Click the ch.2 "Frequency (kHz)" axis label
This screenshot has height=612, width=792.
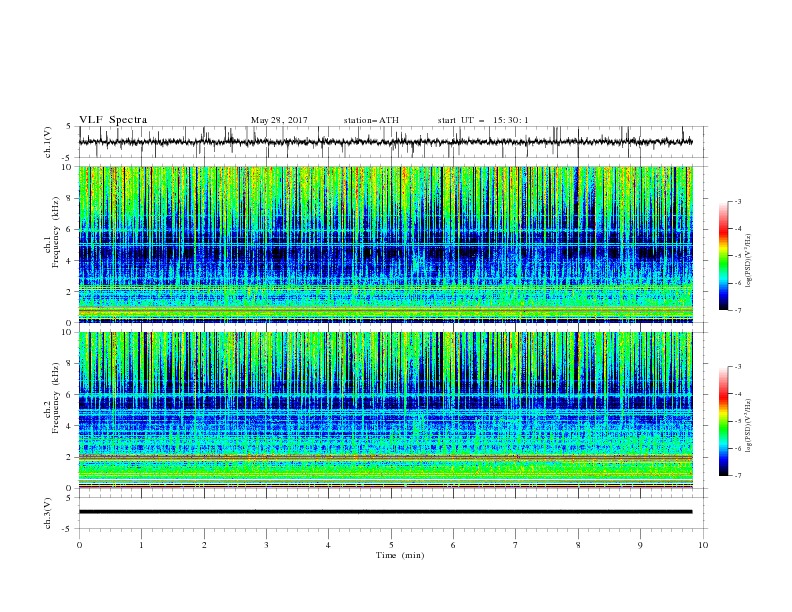pos(56,398)
